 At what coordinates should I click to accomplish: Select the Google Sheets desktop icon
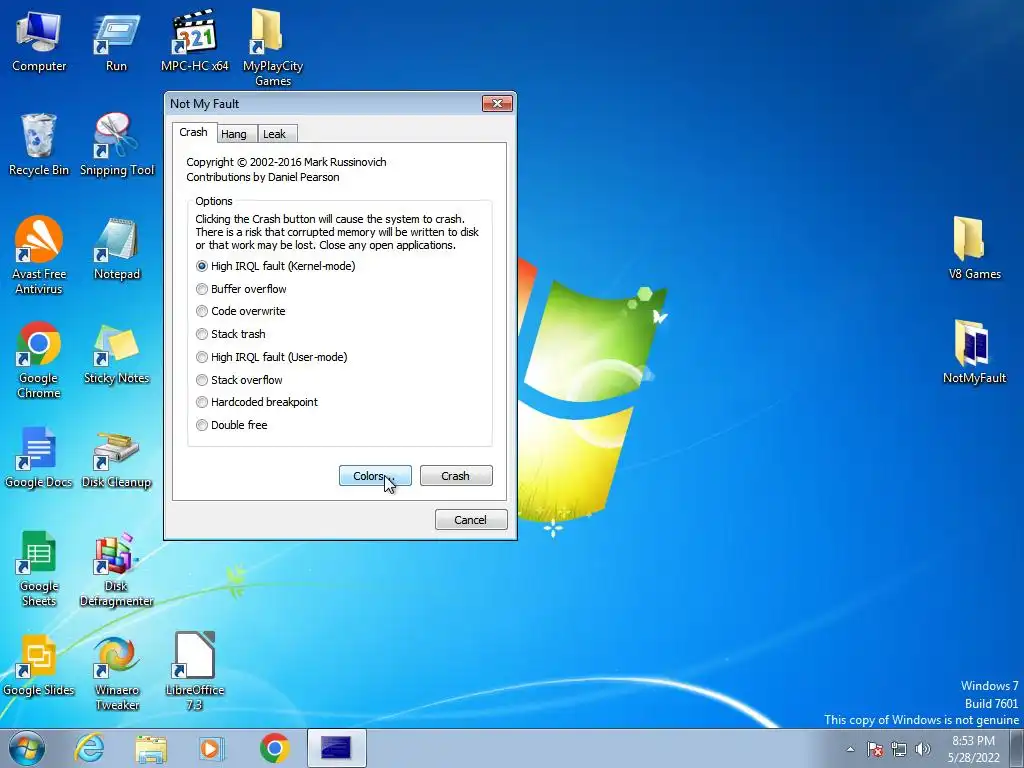[39, 568]
